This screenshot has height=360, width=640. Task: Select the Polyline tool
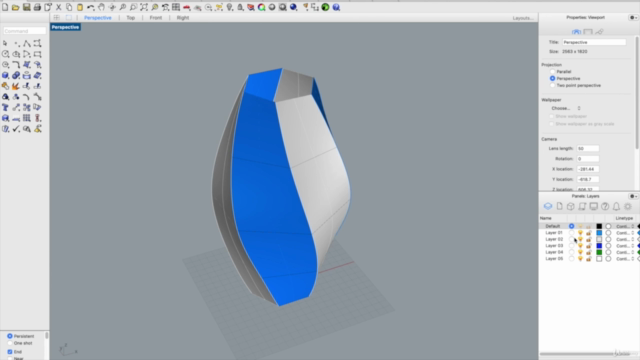27,43
